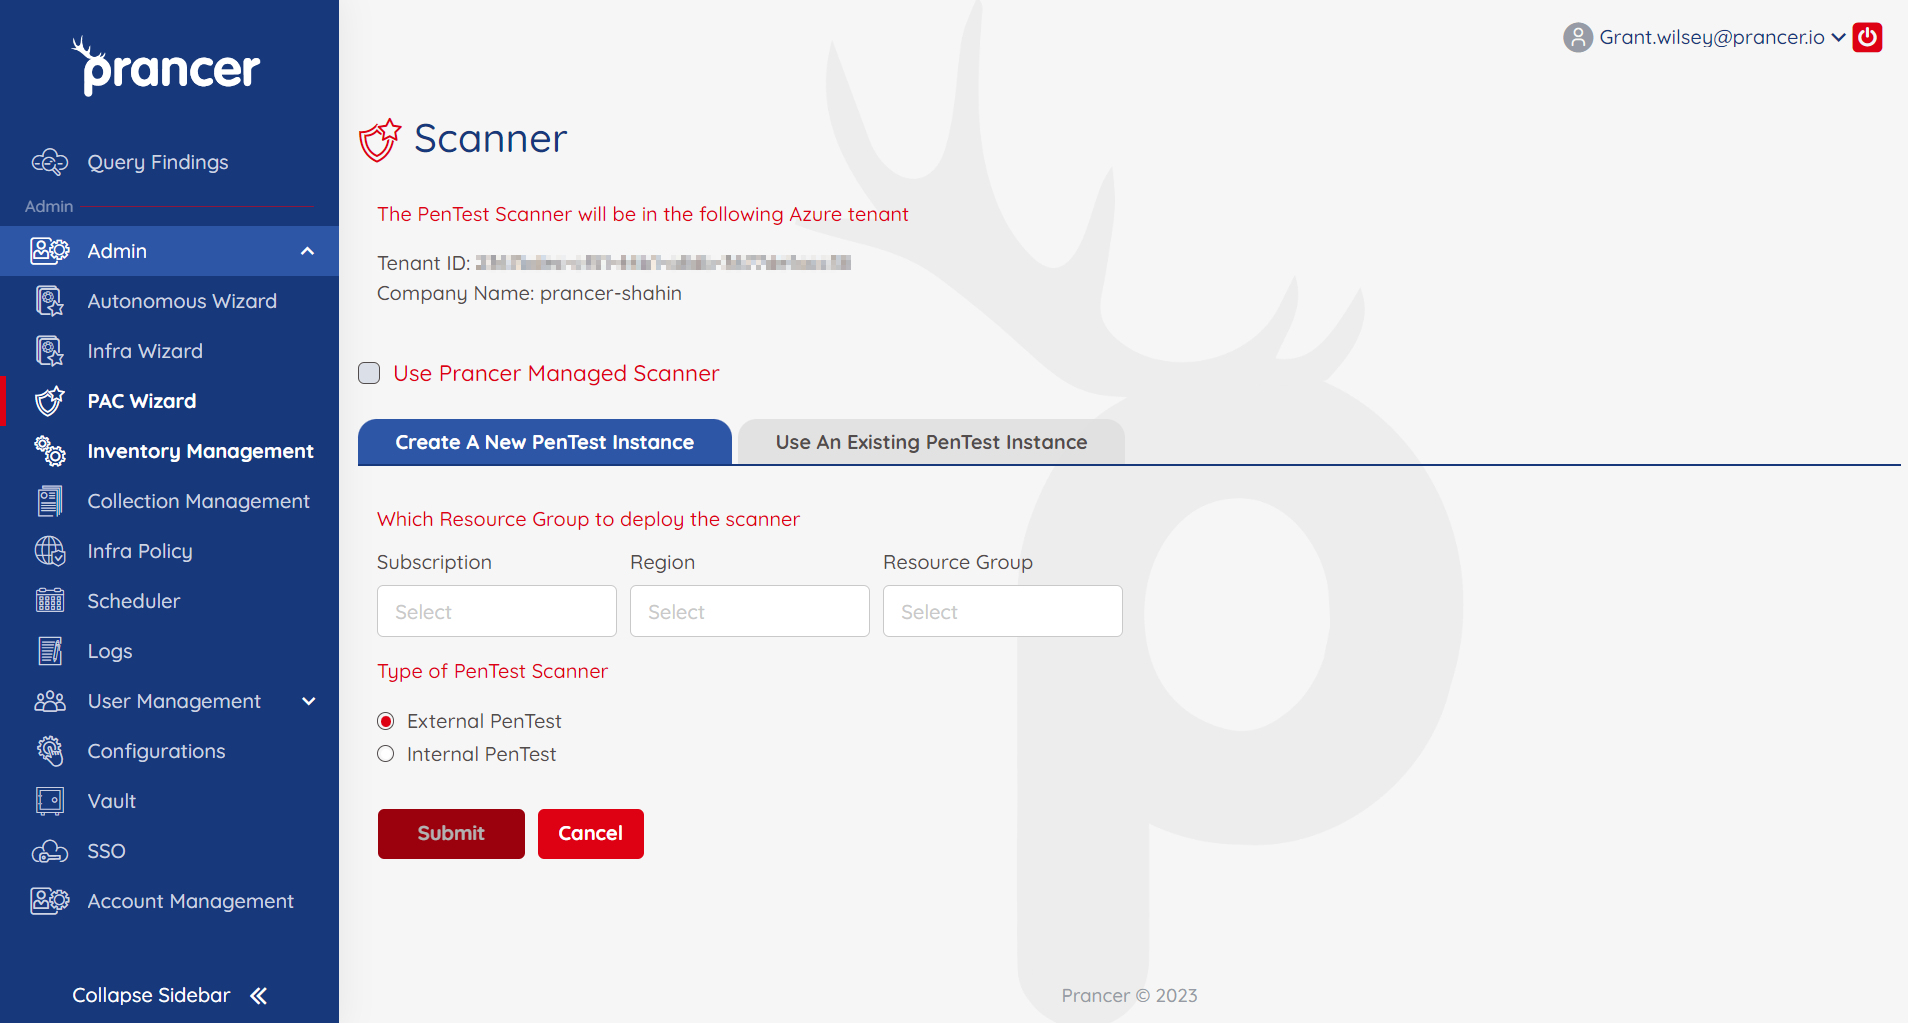The height and width of the screenshot is (1023, 1908).
Task: Click the Infra Wizard icon
Action: point(50,351)
